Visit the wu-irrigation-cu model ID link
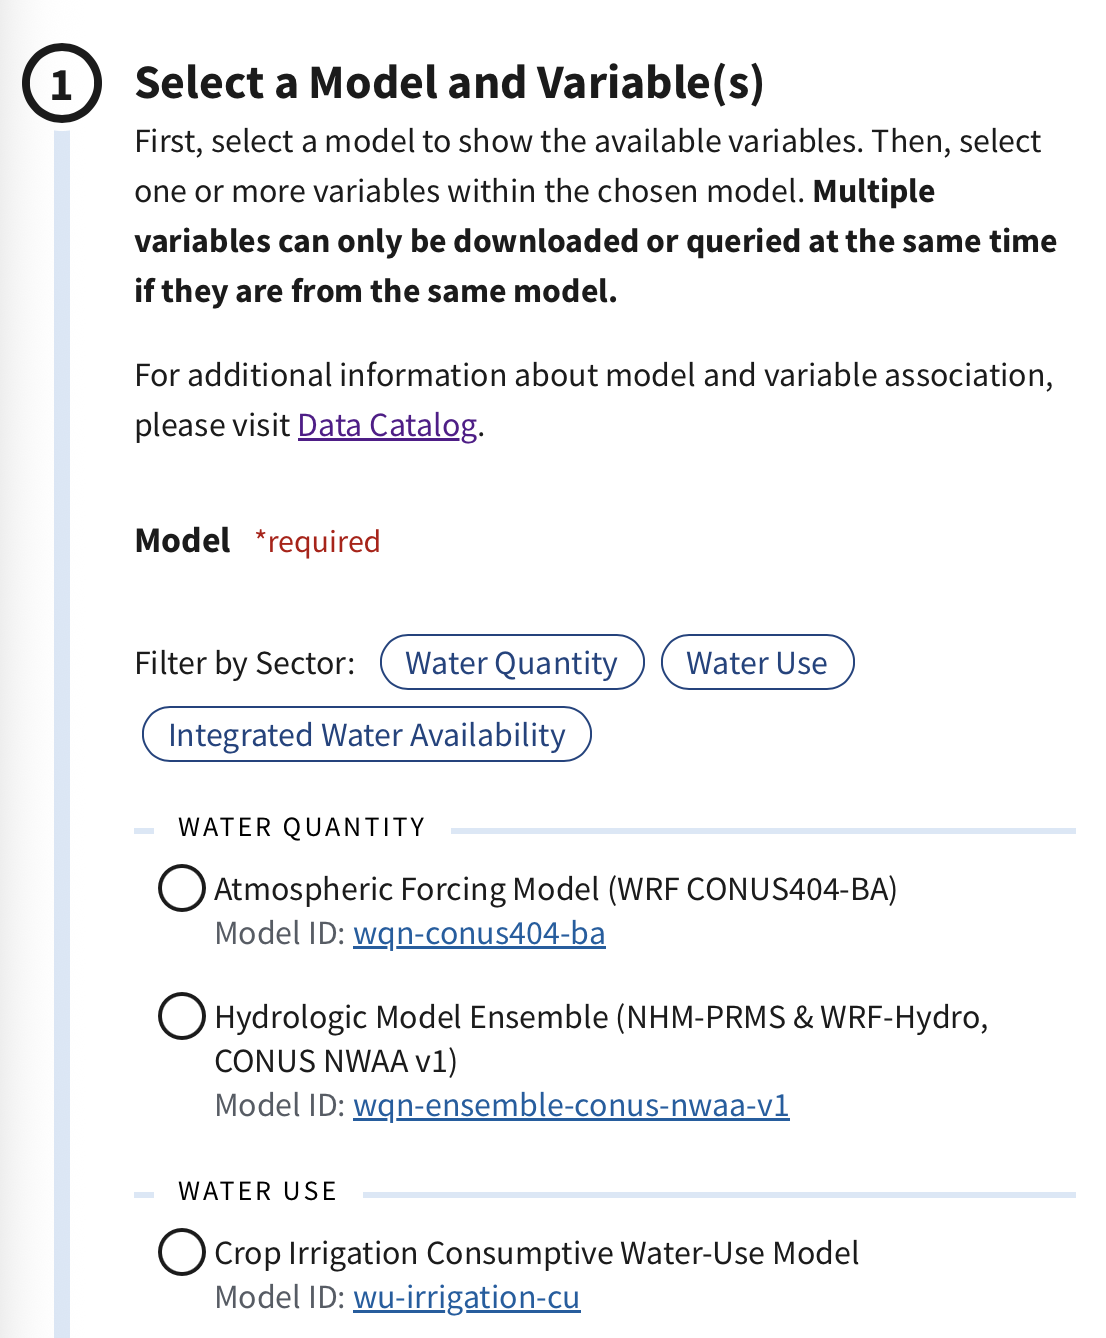The image size is (1106, 1338). (x=466, y=1297)
